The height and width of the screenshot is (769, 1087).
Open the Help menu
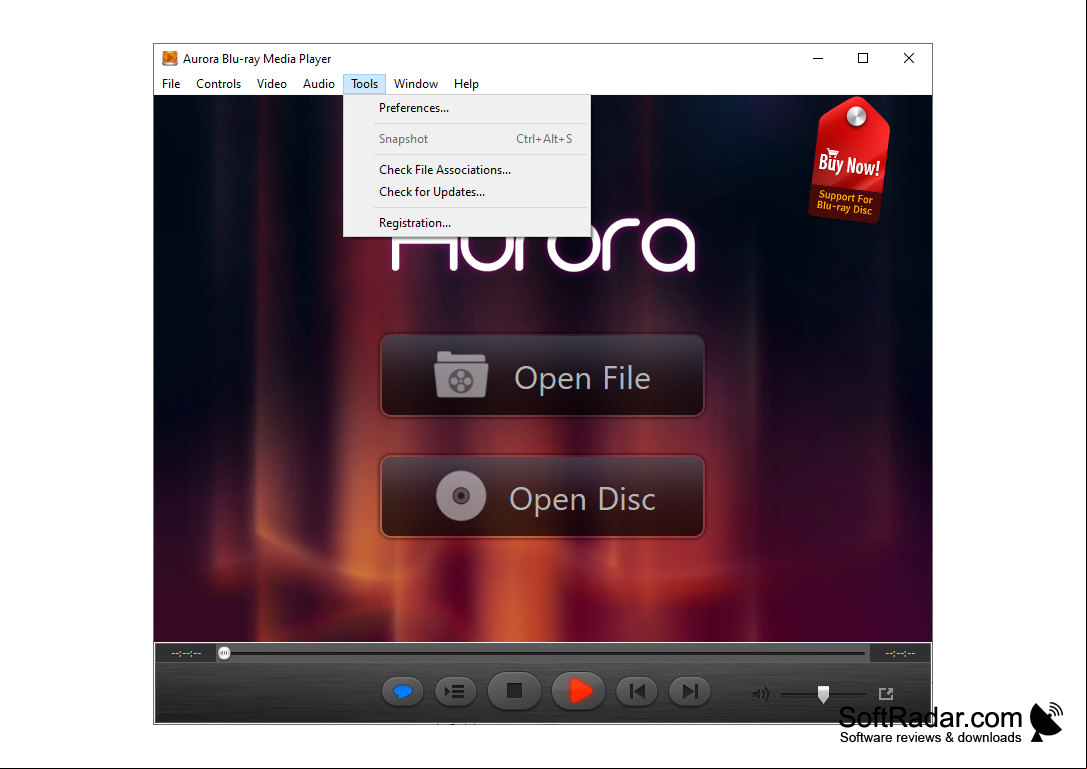[x=467, y=84]
